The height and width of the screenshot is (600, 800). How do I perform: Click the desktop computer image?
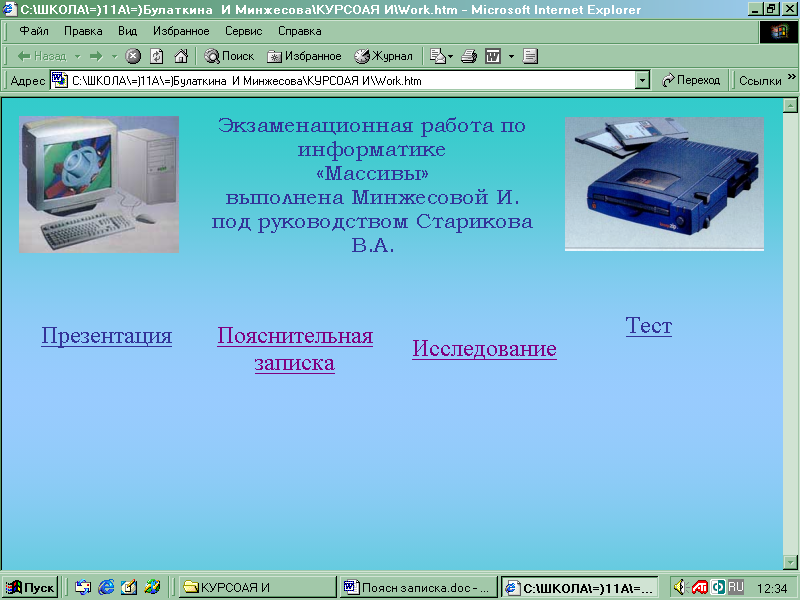(x=99, y=184)
